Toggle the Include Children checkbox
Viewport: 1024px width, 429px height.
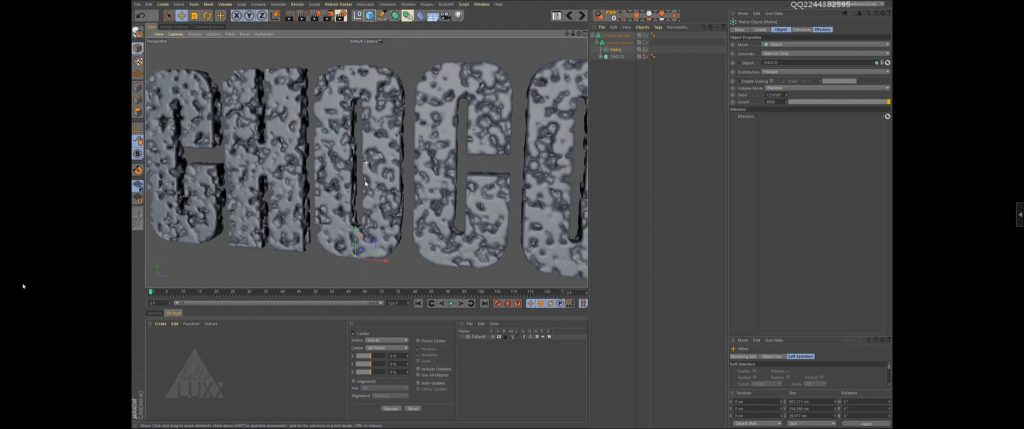tap(419, 369)
